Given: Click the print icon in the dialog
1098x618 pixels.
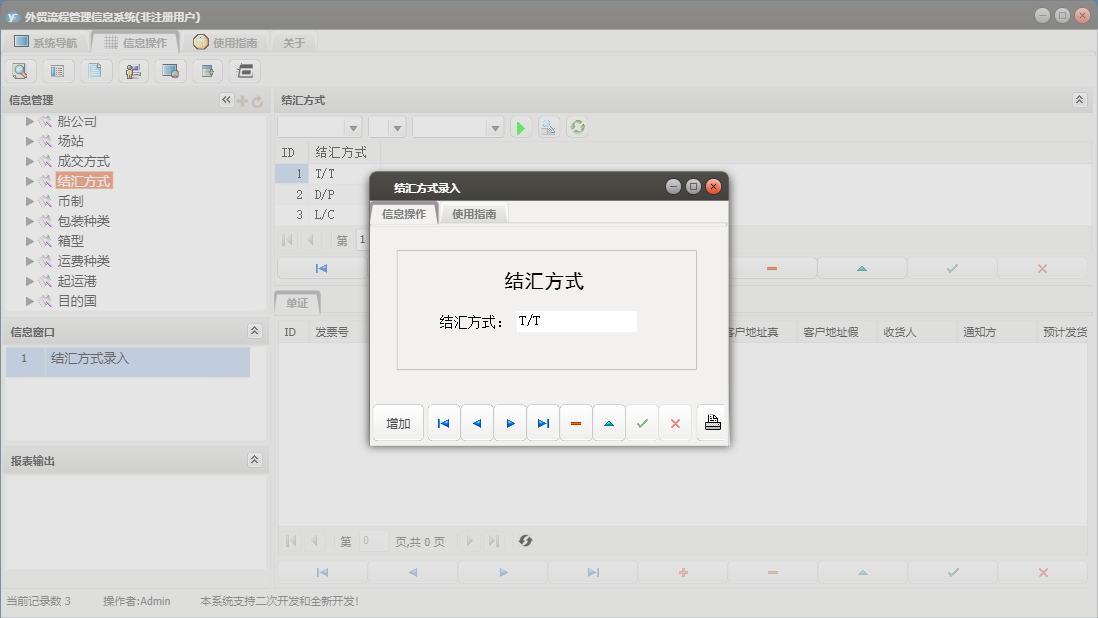Looking at the screenshot, I should click(711, 422).
